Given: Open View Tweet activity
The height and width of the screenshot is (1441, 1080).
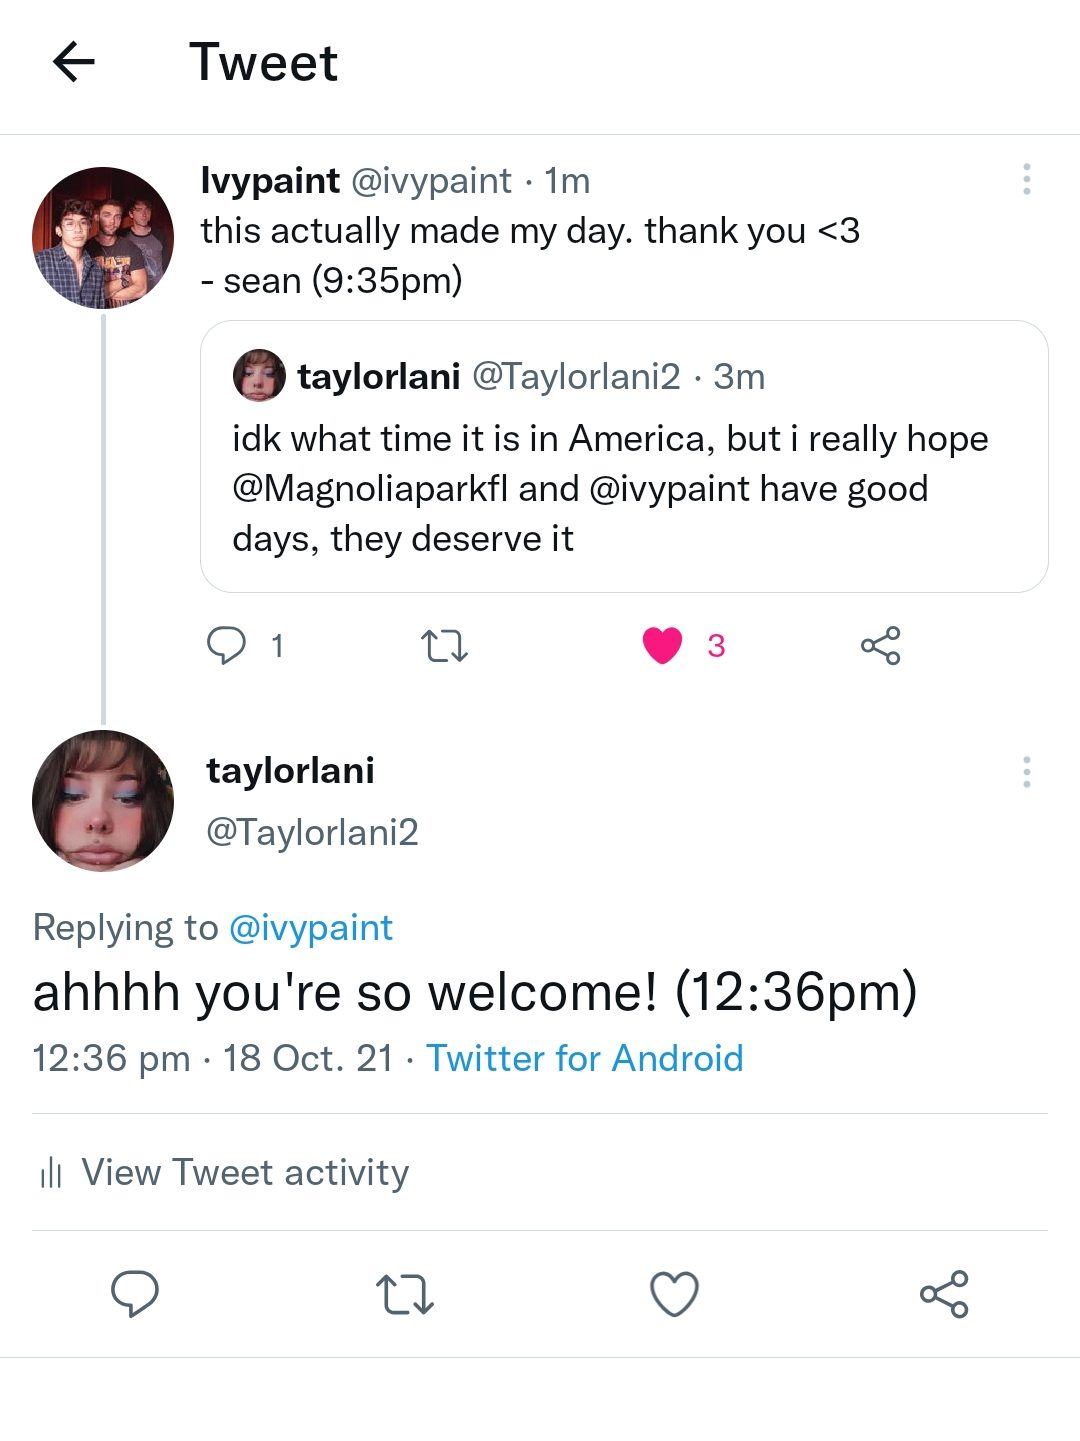Looking at the screenshot, I should [x=245, y=1172].
